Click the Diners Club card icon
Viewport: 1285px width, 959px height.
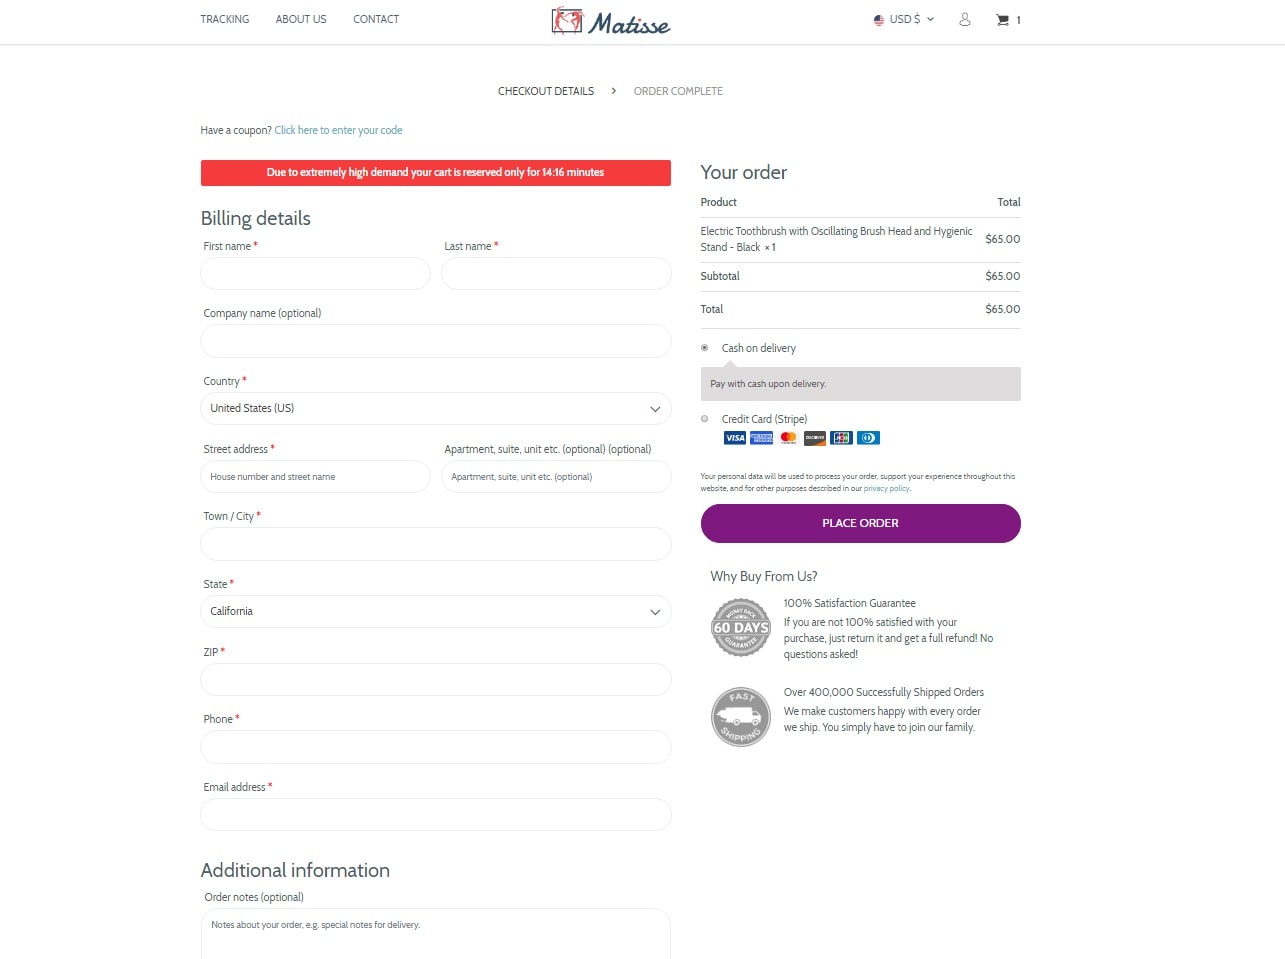click(868, 438)
